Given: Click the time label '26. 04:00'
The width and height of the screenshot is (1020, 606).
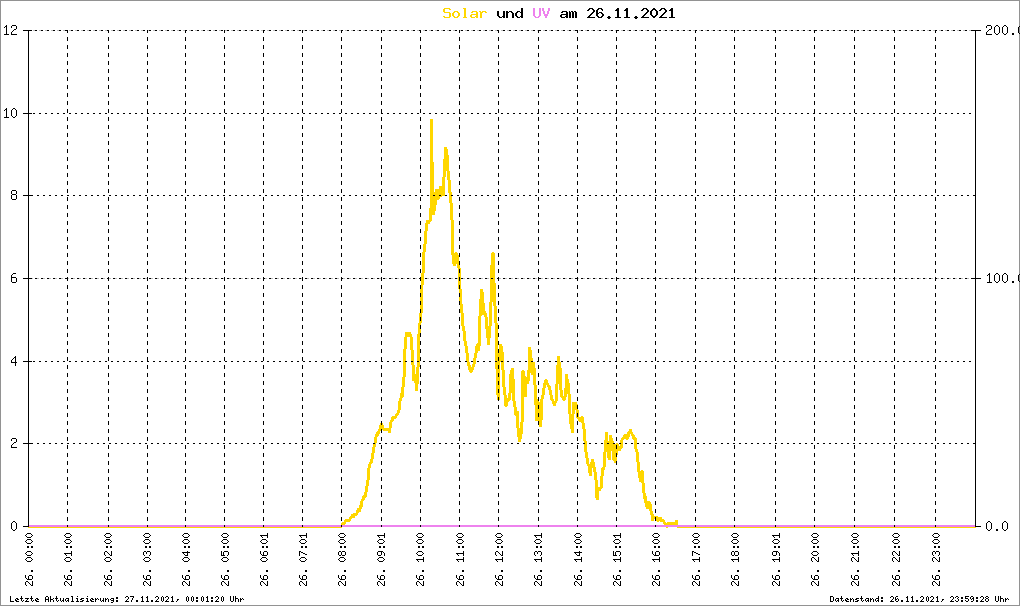Looking at the screenshot, I should click(x=186, y=560).
